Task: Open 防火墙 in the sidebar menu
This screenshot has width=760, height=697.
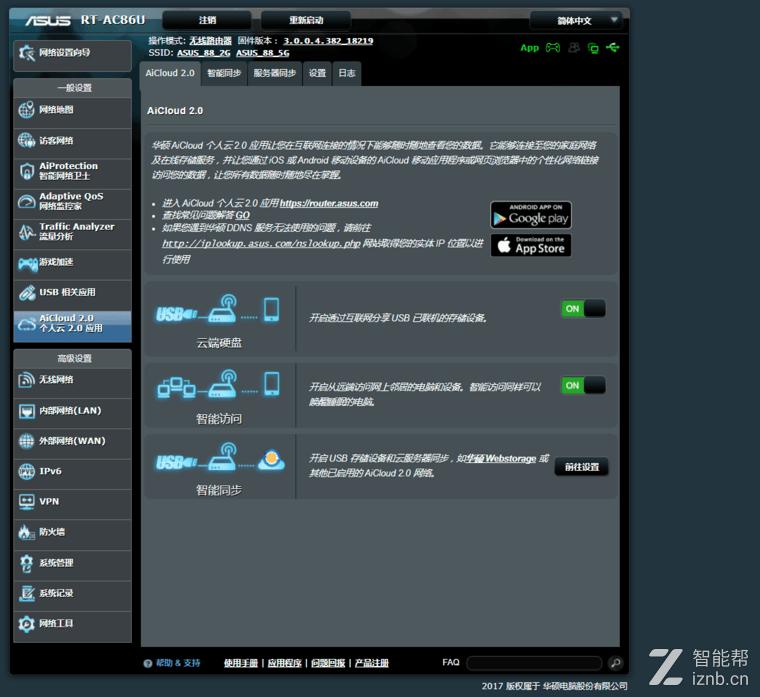Action: pyautogui.click(x=72, y=532)
